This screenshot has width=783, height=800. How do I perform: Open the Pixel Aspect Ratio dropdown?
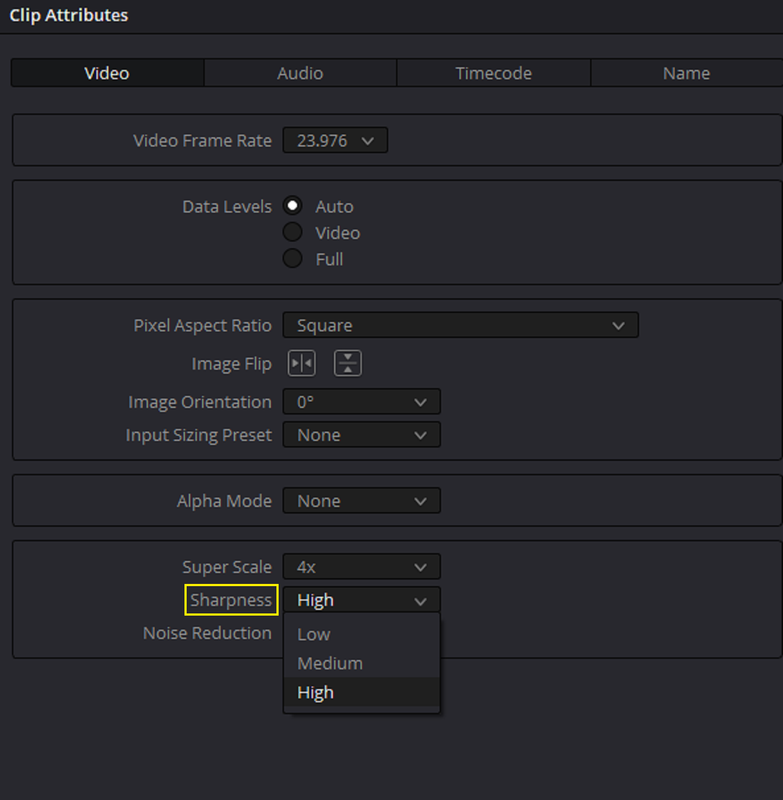(461, 325)
